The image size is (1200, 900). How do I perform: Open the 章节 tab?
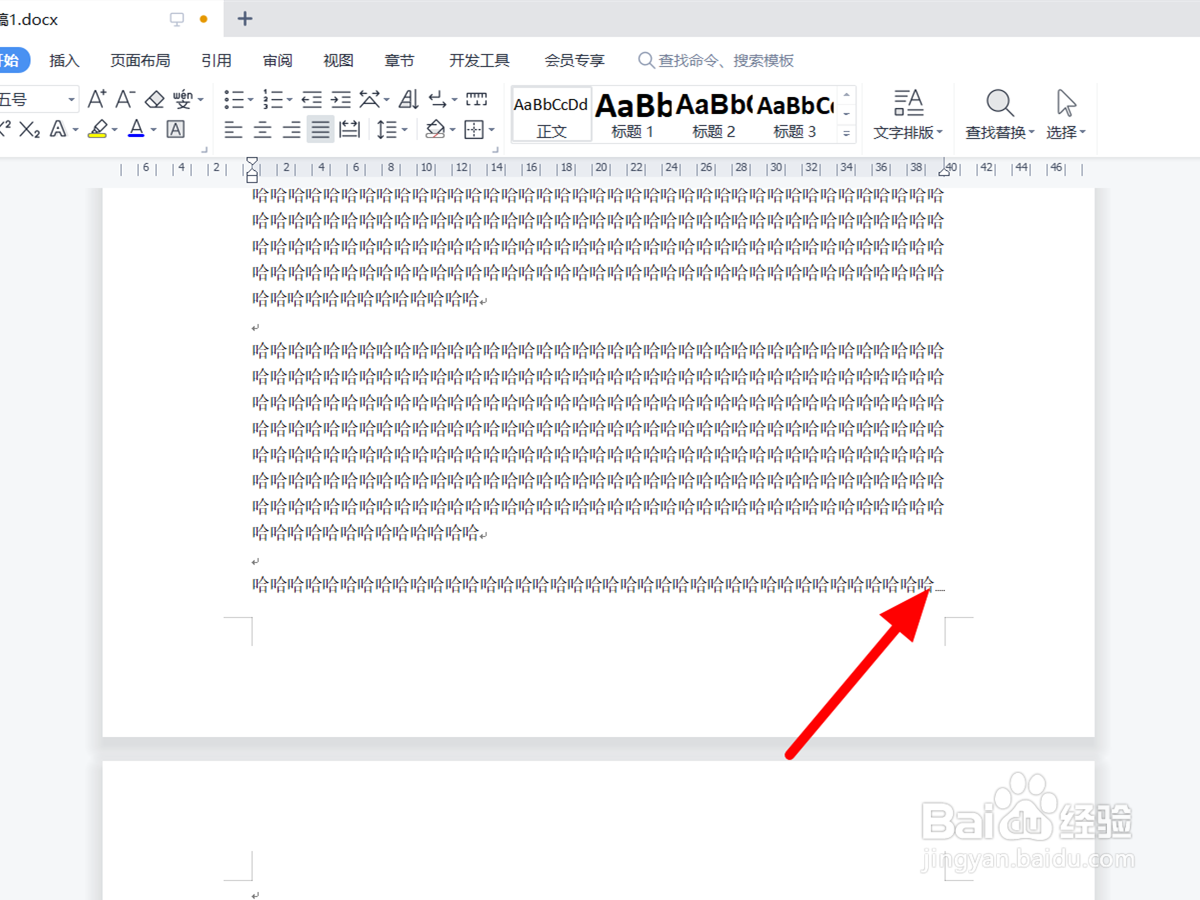click(399, 61)
